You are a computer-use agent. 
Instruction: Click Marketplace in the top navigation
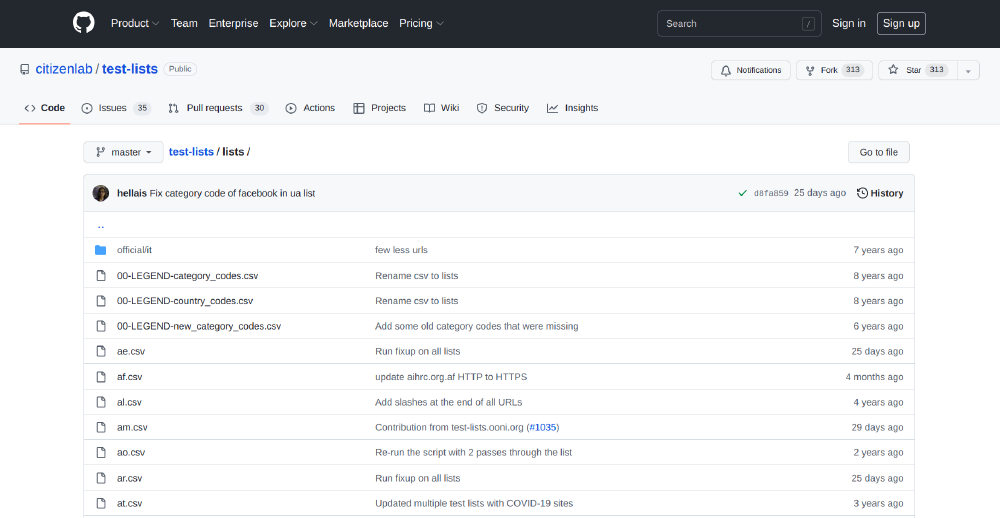[358, 23]
